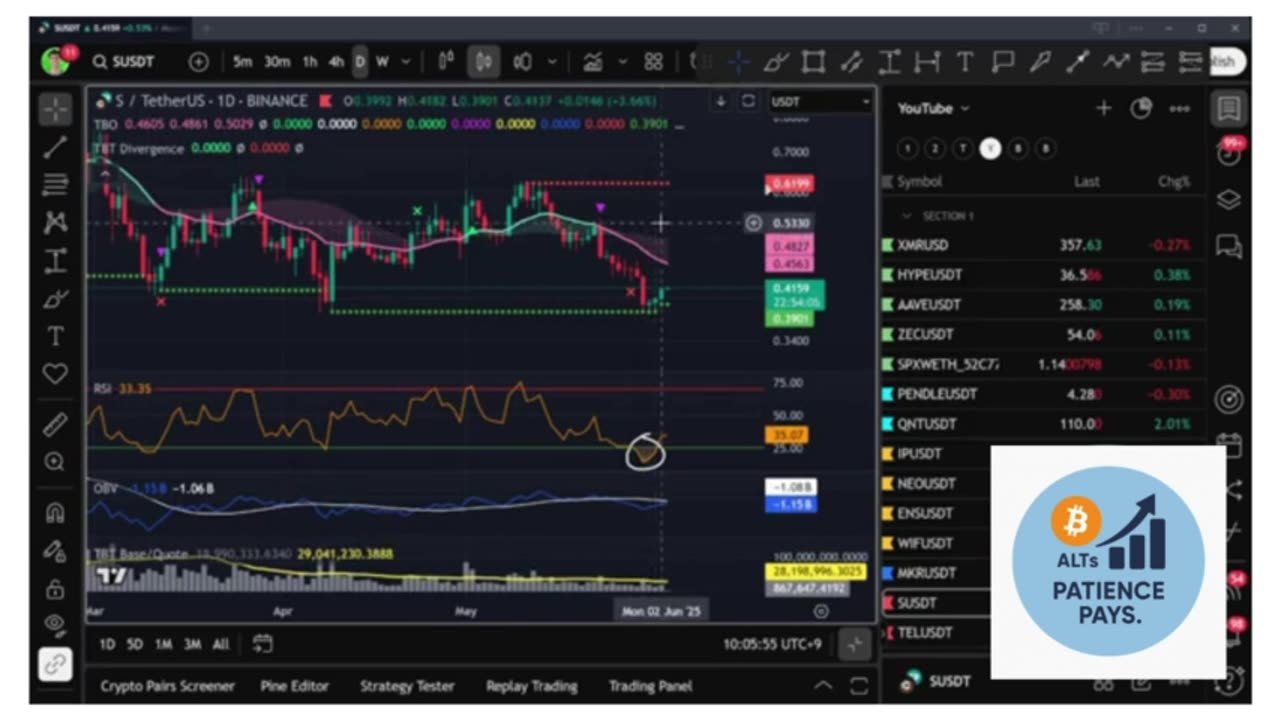Open the Pine Editor tab
The image size is (1280, 720).
pyautogui.click(x=294, y=686)
